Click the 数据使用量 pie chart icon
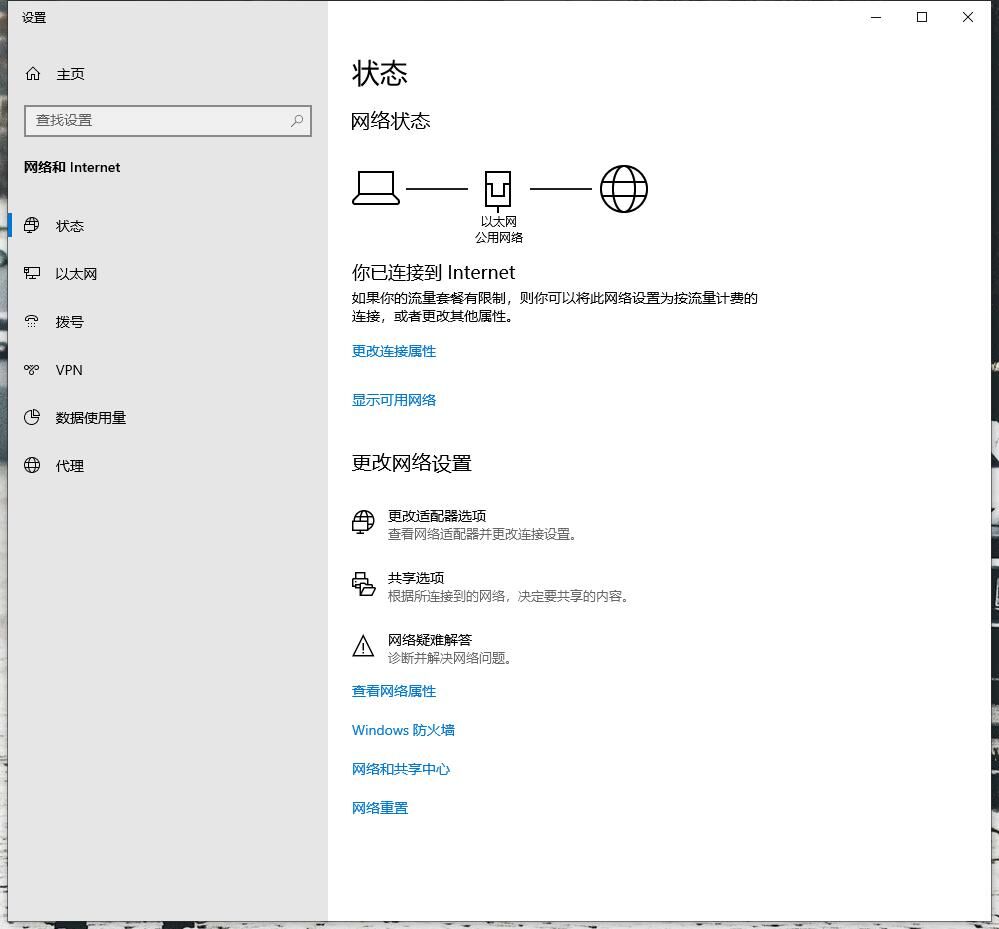This screenshot has width=999, height=929. coord(31,417)
